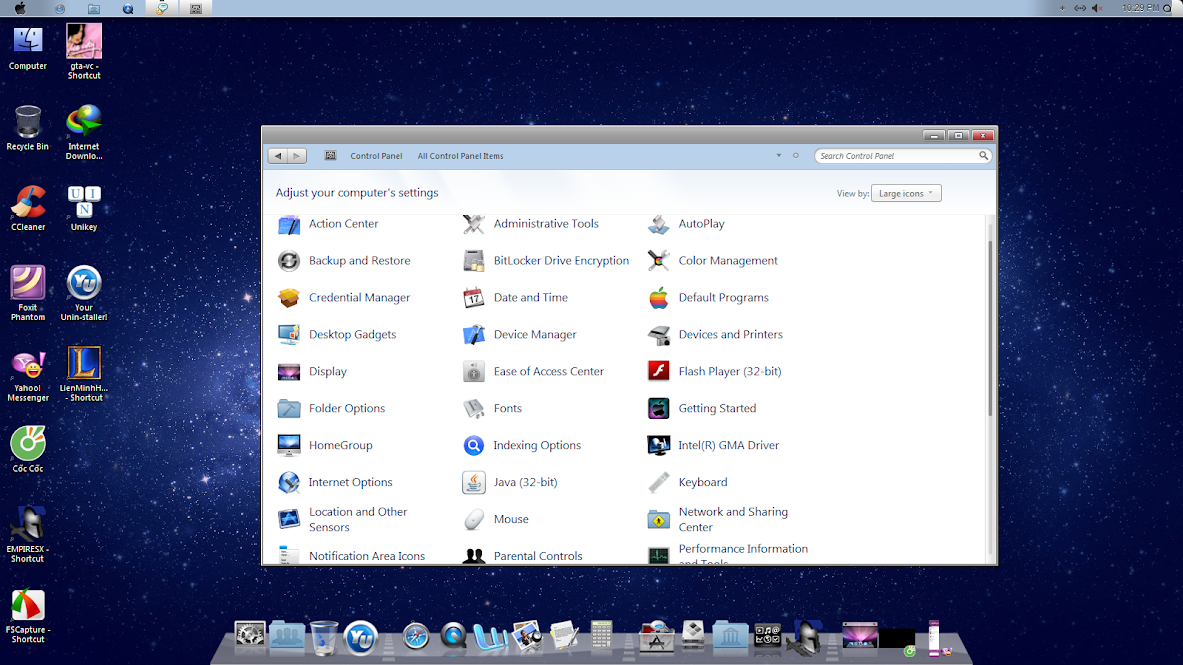This screenshot has width=1183, height=665.
Task: Open the Credential Manager icon
Action: pos(289,298)
